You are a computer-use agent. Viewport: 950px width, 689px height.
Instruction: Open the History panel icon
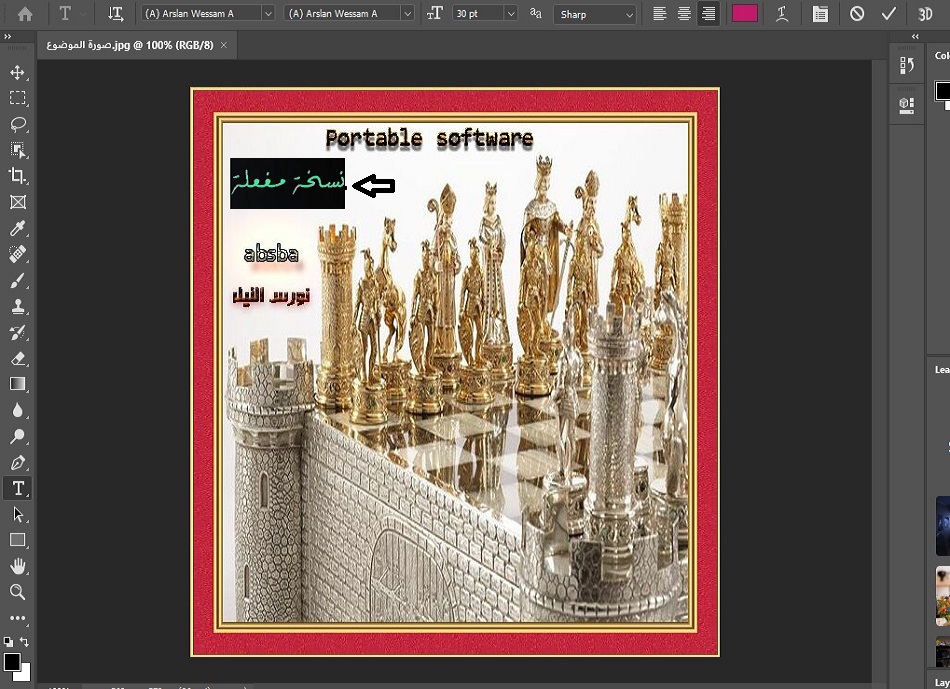[x=907, y=65]
